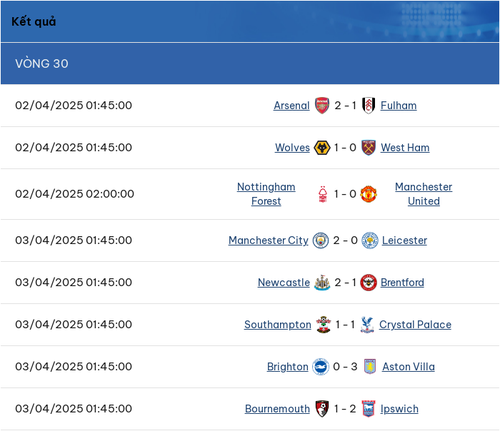Open the Brighton team link
The image size is (500, 431).
[288, 367]
